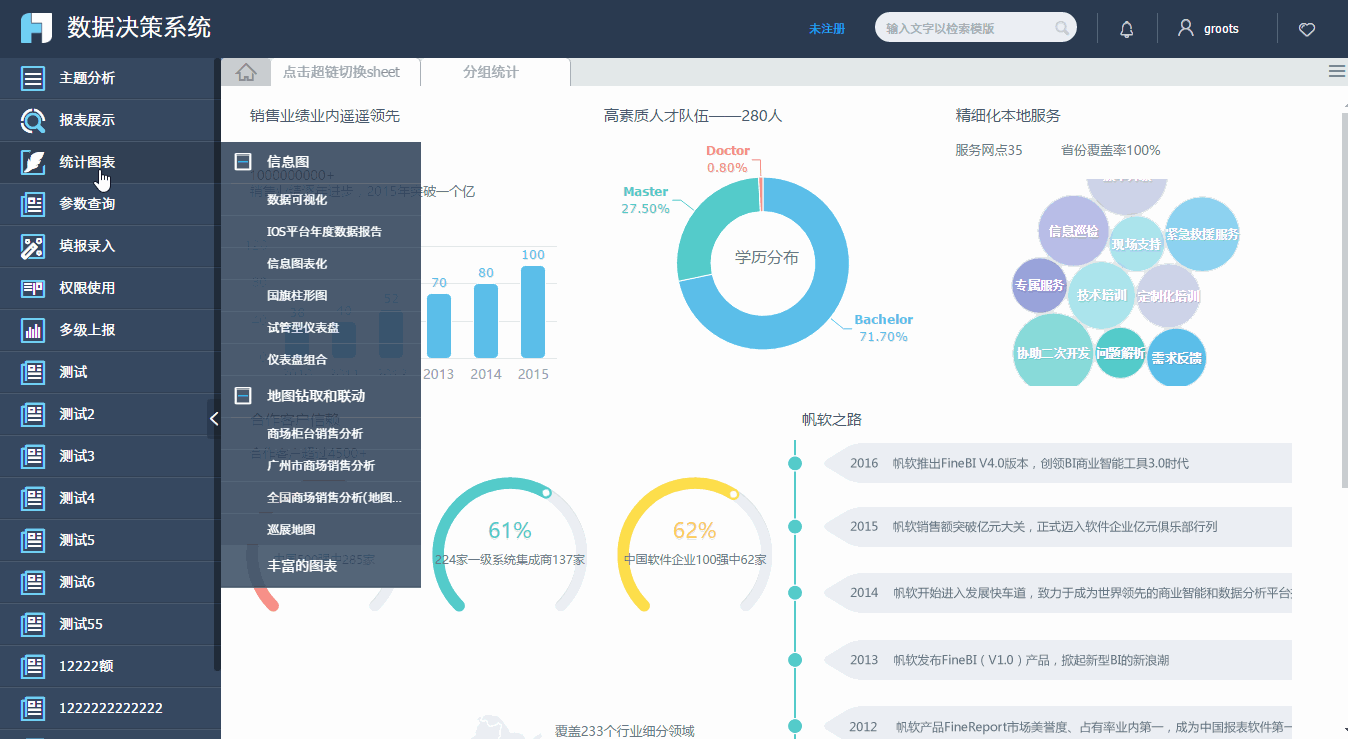Click the 测试4 sidebar icon
The width and height of the screenshot is (1348, 739).
tap(33, 498)
